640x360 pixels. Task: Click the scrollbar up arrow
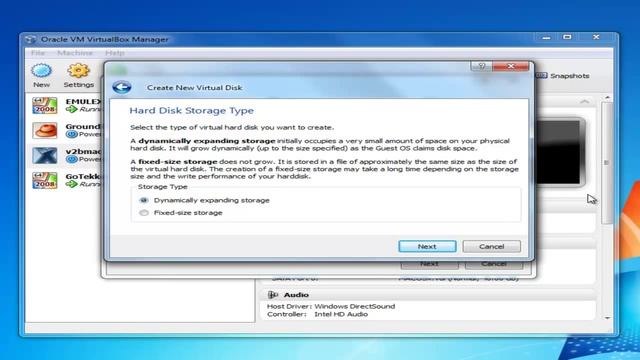click(607, 98)
